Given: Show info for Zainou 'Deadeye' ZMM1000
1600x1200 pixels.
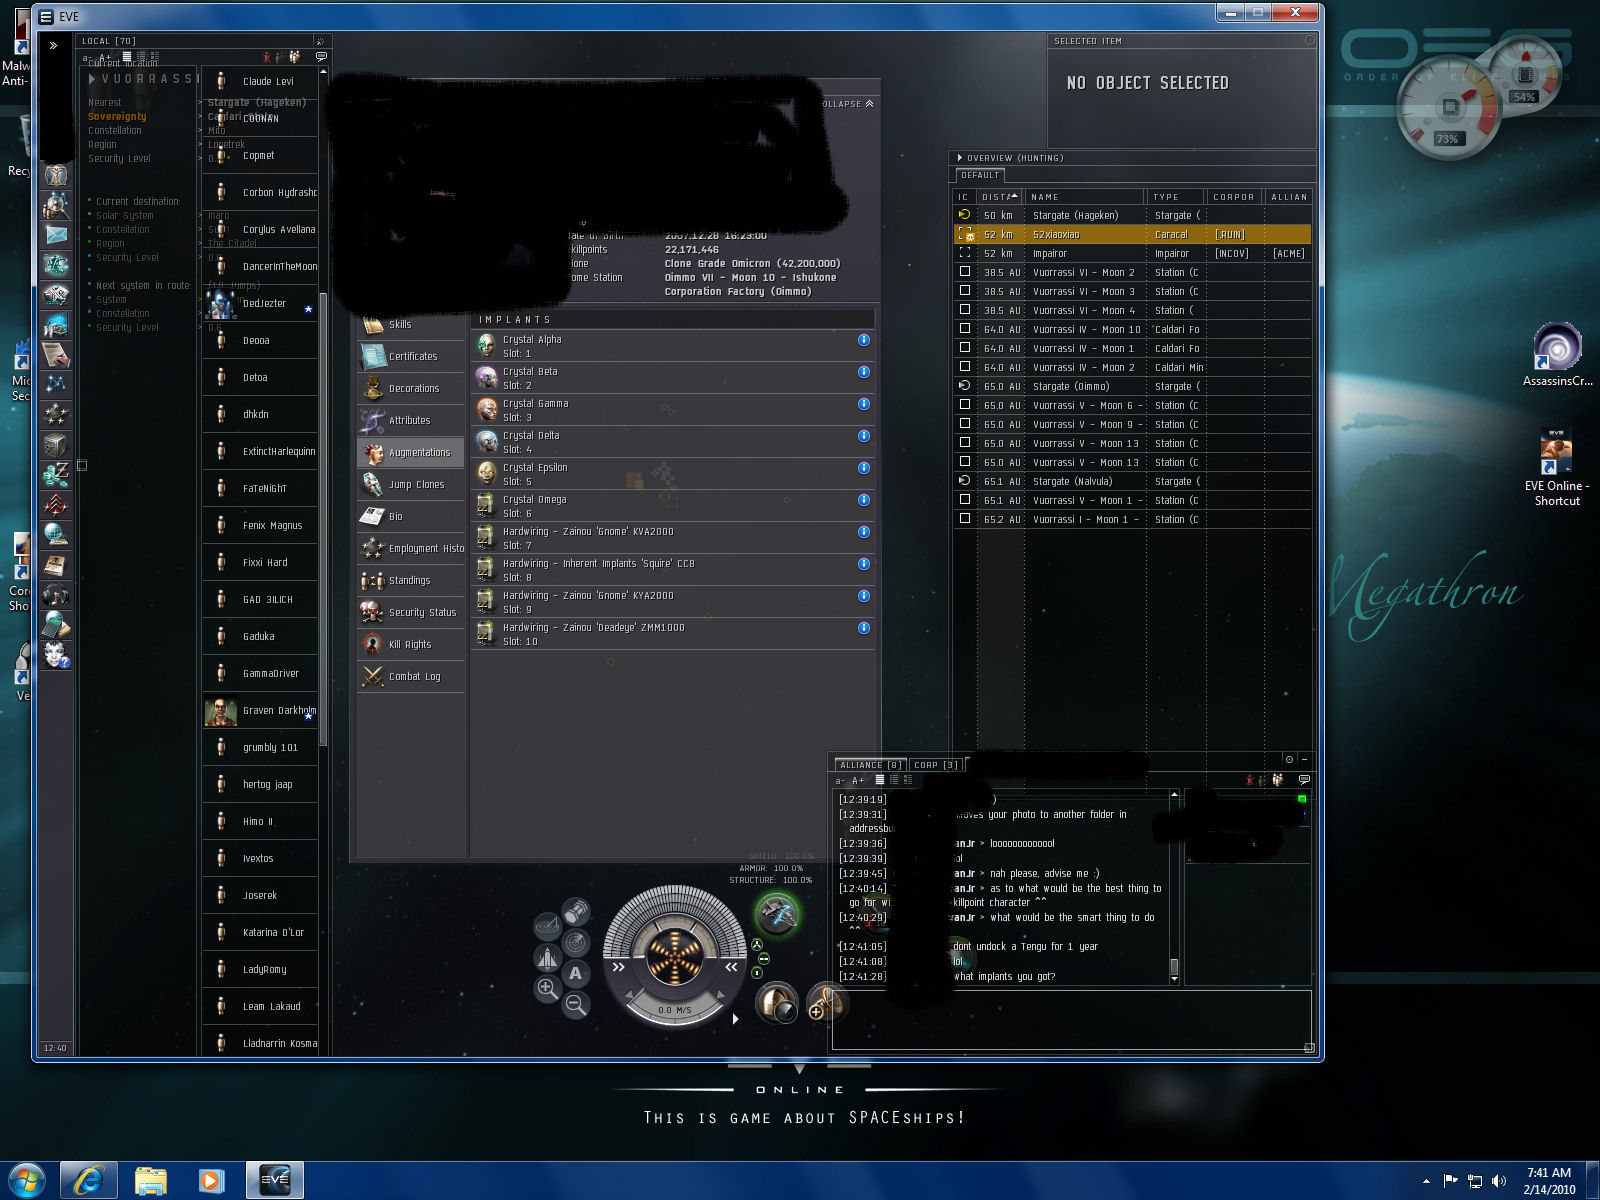Looking at the screenshot, I should pyautogui.click(x=864, y=628).
